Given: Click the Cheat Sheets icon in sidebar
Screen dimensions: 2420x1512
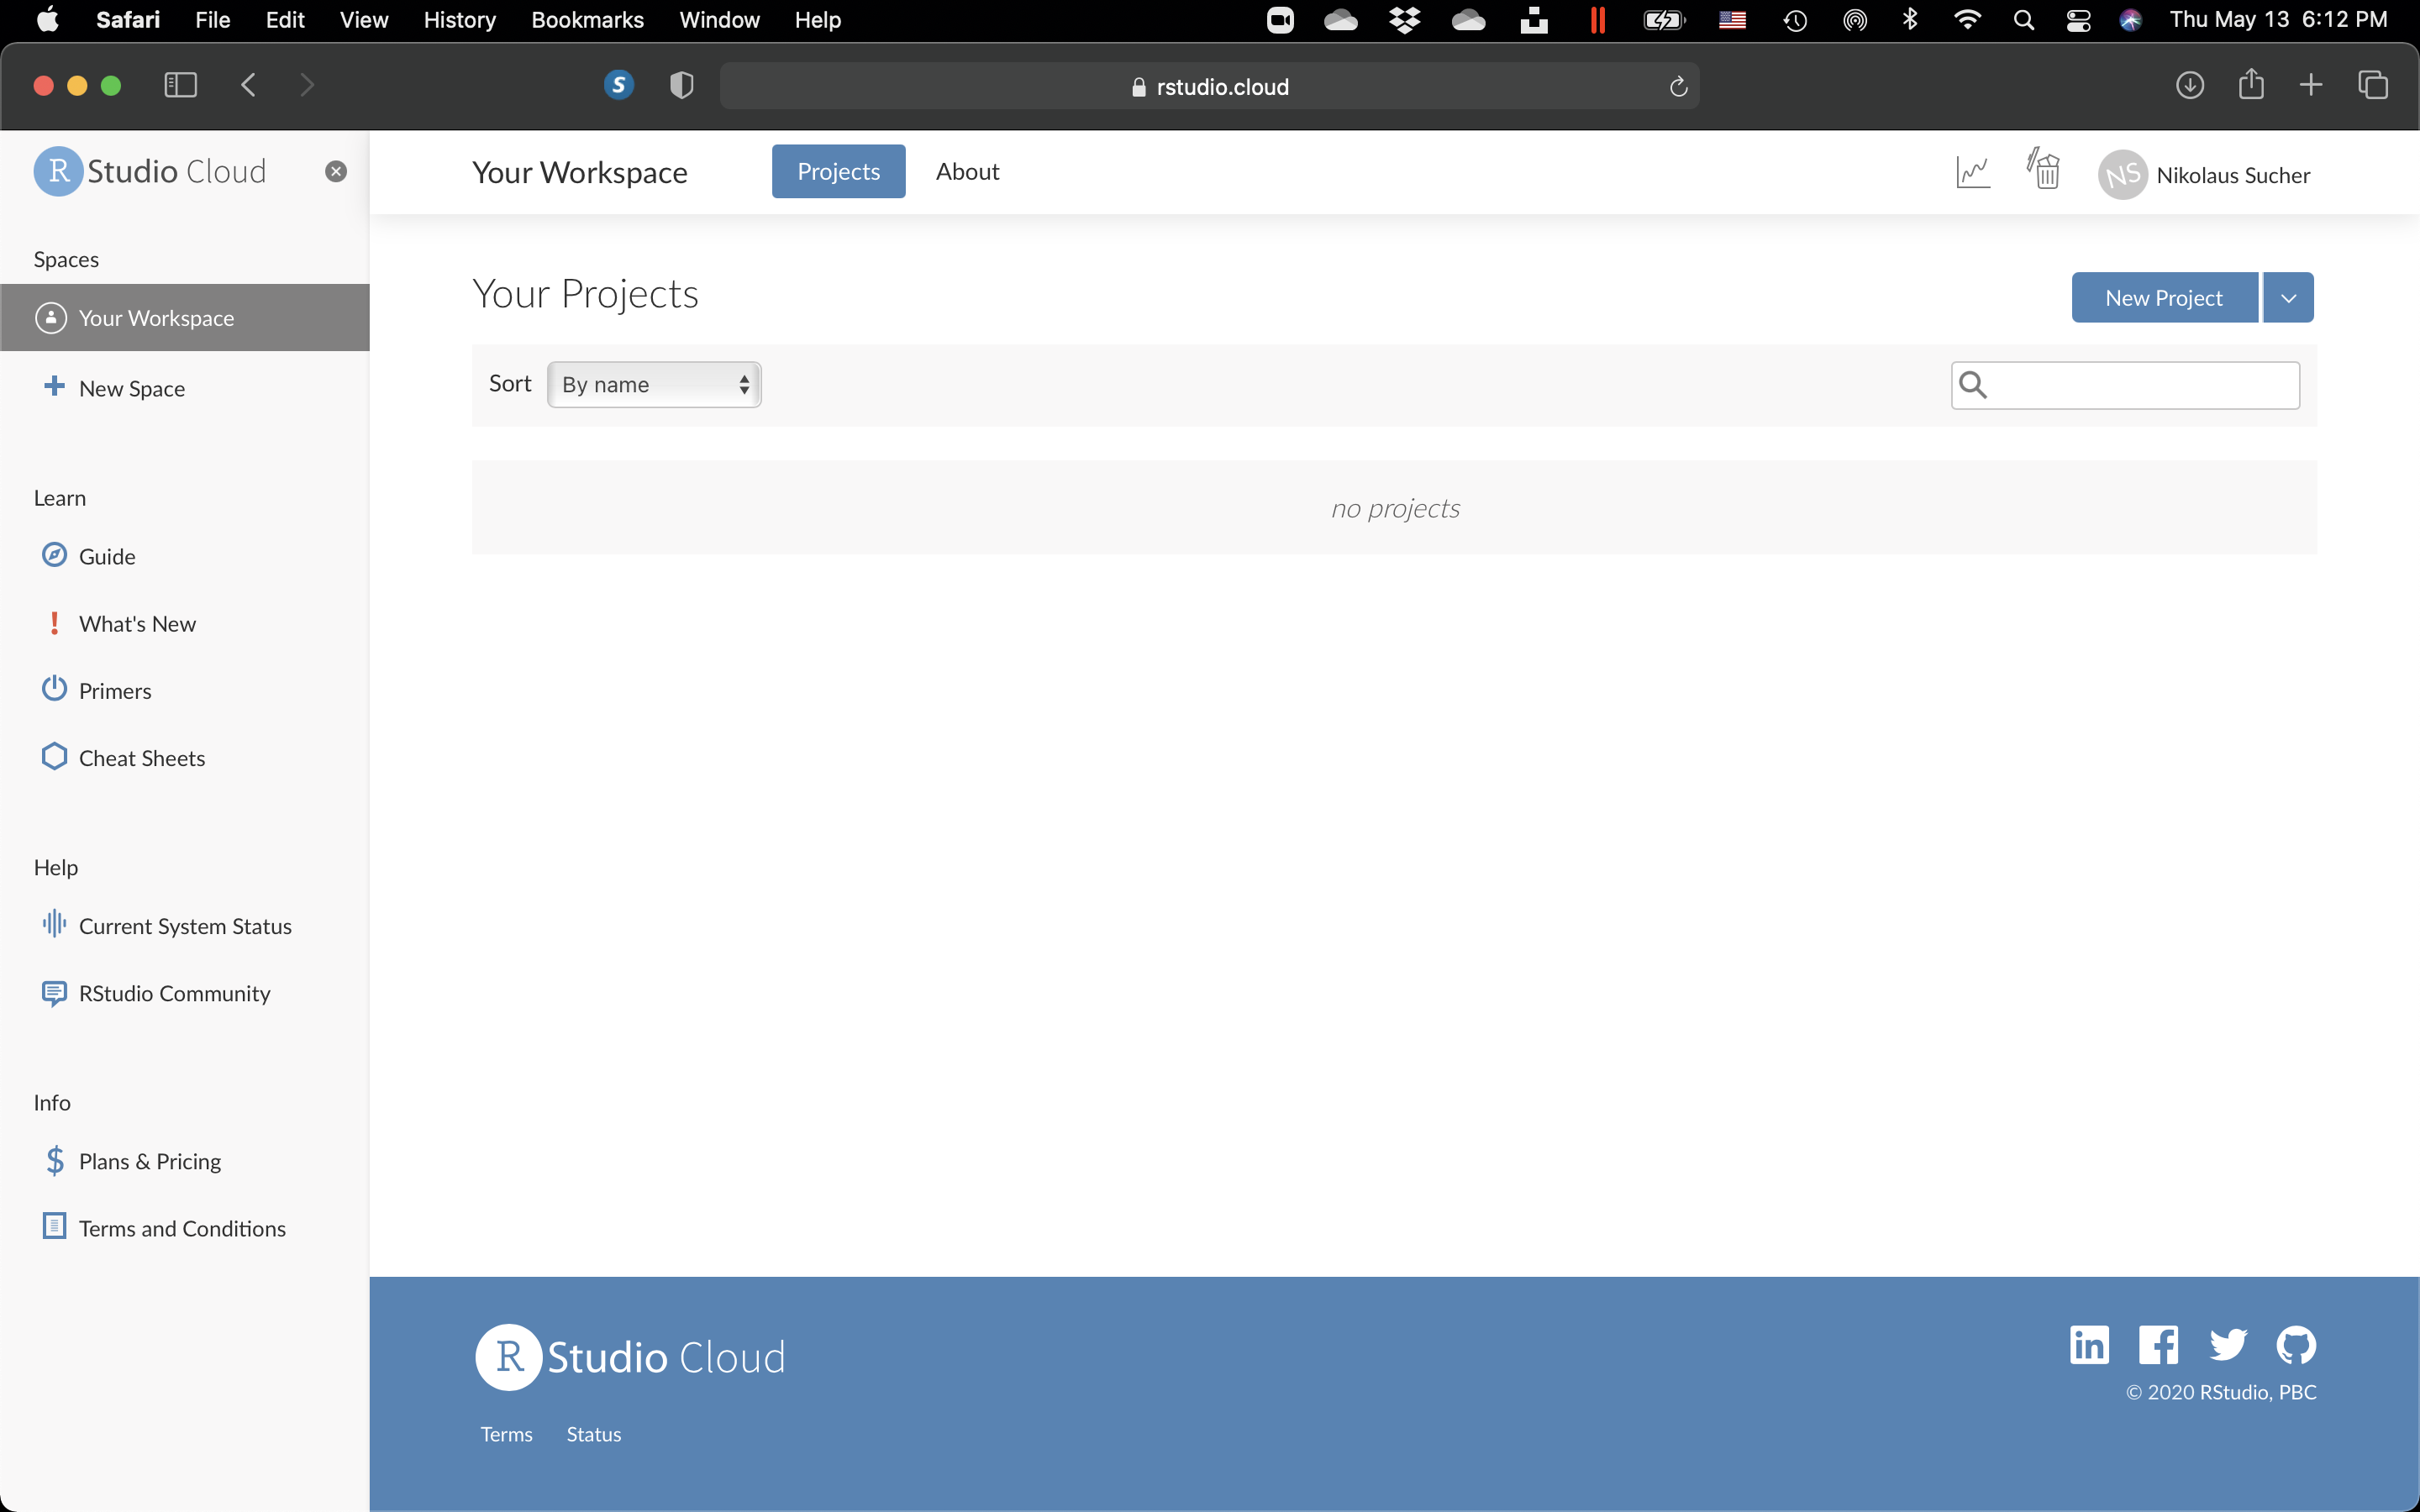Looking at the screenshot, I should [x=55, y=756].
